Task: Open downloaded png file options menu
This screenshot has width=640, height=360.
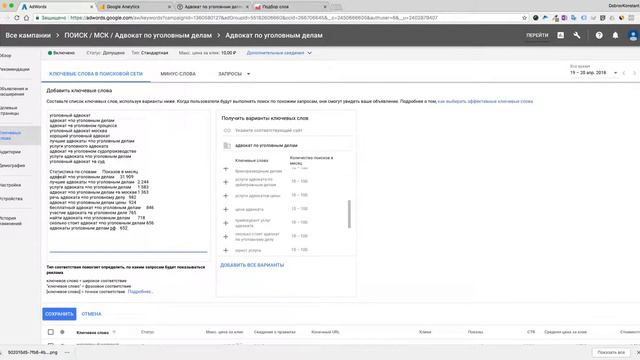Action: click(67, 352)
